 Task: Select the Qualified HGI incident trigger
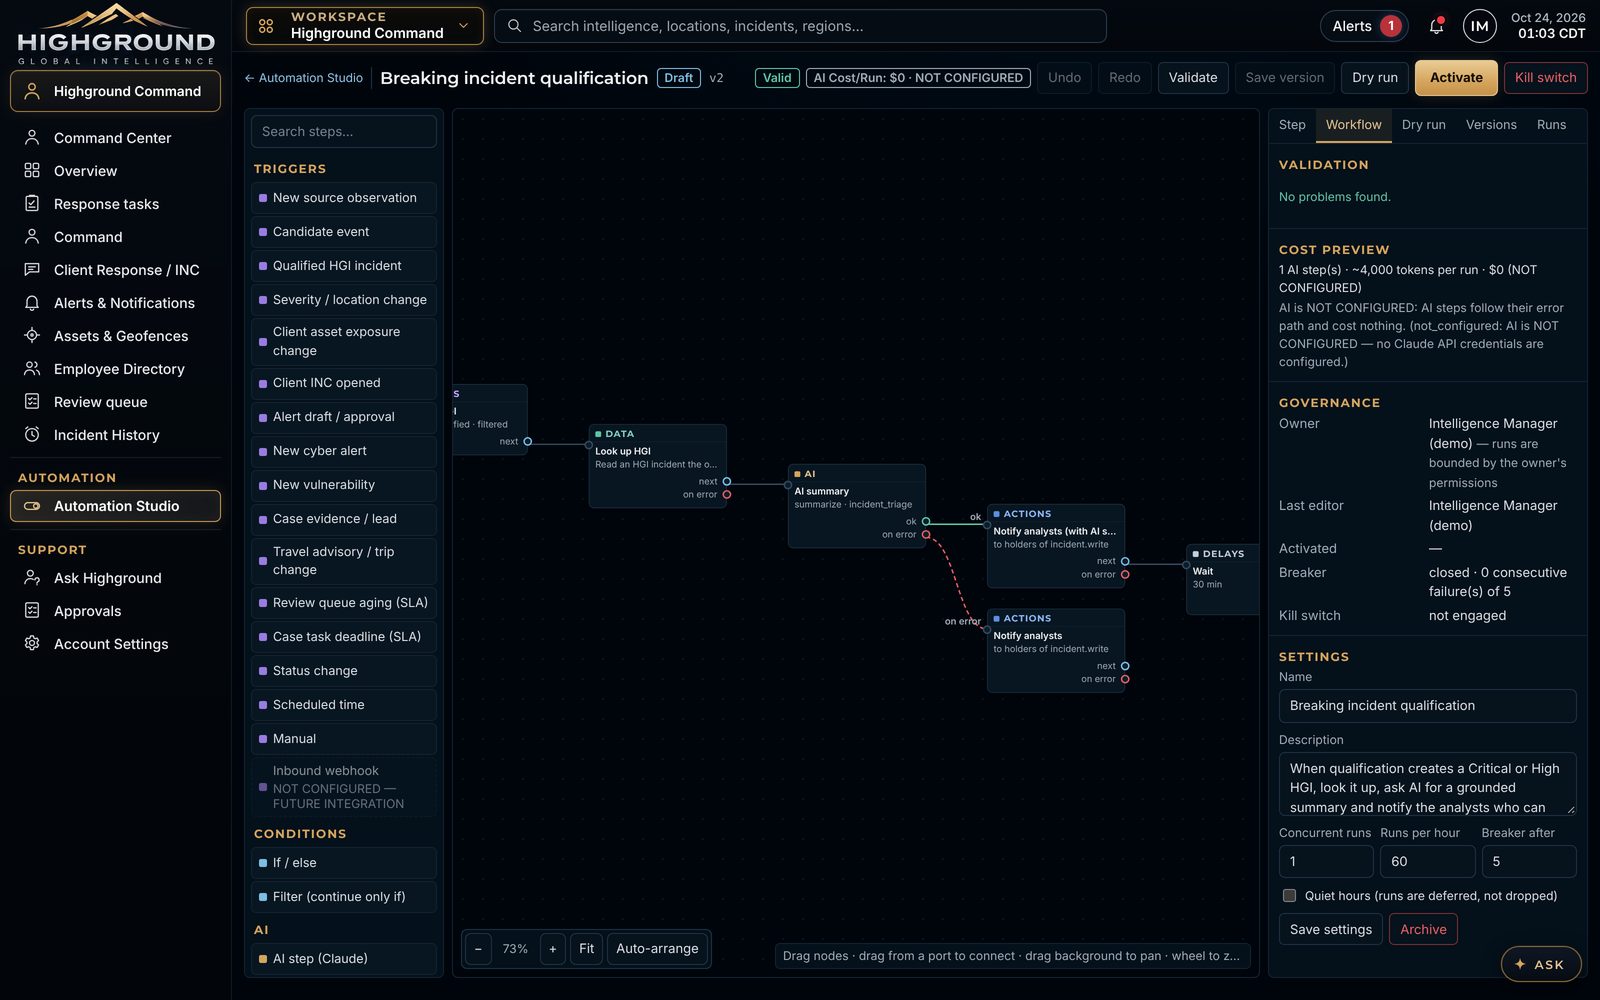click(344, 266)
